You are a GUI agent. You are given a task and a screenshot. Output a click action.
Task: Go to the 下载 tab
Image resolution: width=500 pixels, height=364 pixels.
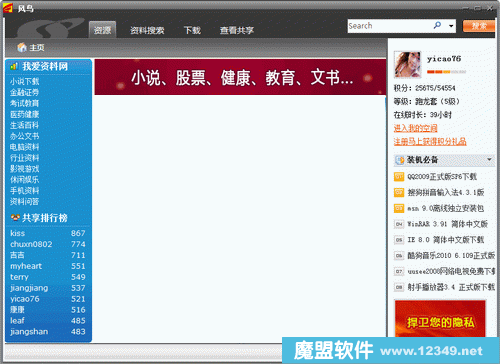coord(192,30)
